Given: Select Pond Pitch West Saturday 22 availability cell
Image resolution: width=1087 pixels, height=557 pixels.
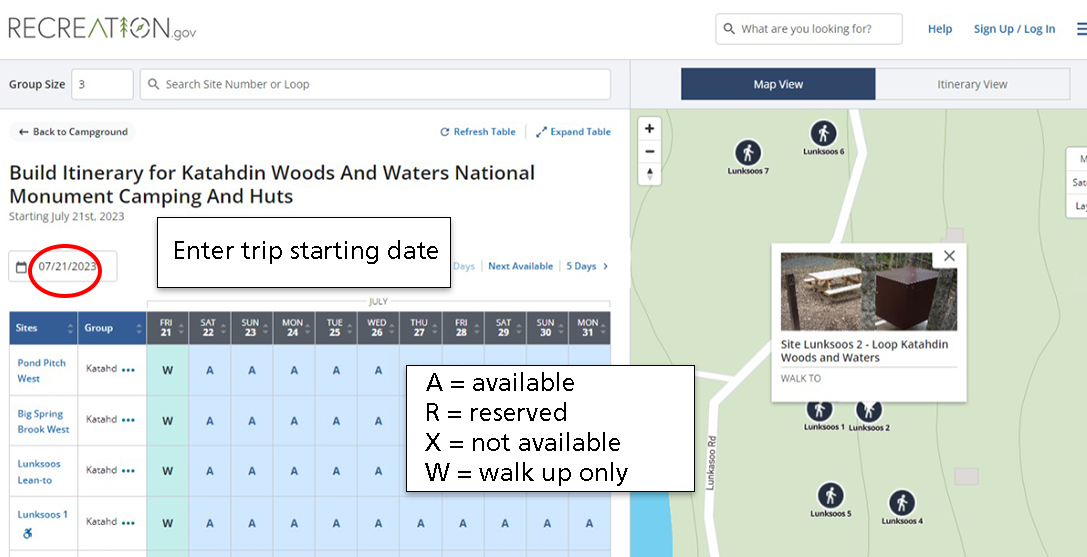Looking at the screenshot, I should 209,370.
